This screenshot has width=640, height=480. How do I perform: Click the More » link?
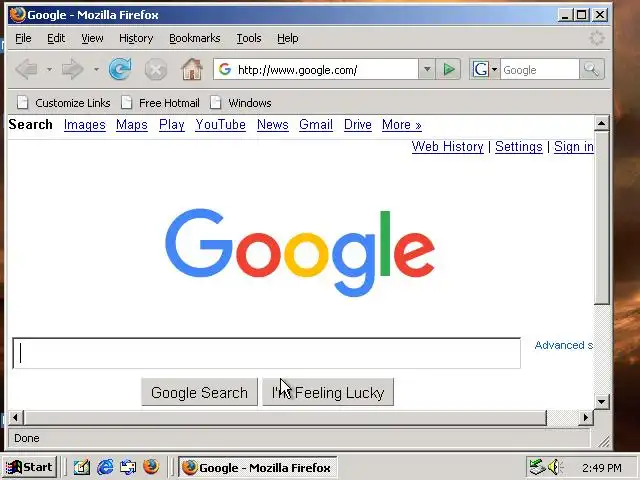402,124
